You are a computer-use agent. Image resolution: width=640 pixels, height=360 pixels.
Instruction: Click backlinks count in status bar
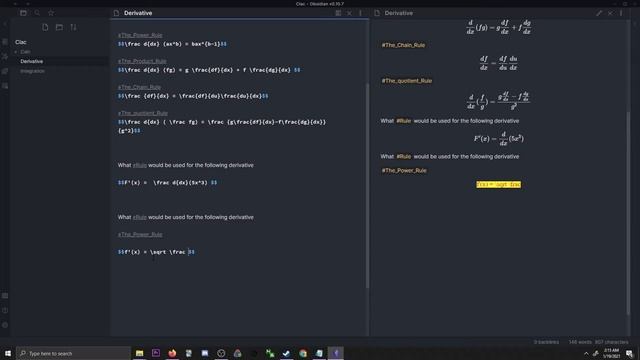tap(546, 342)
